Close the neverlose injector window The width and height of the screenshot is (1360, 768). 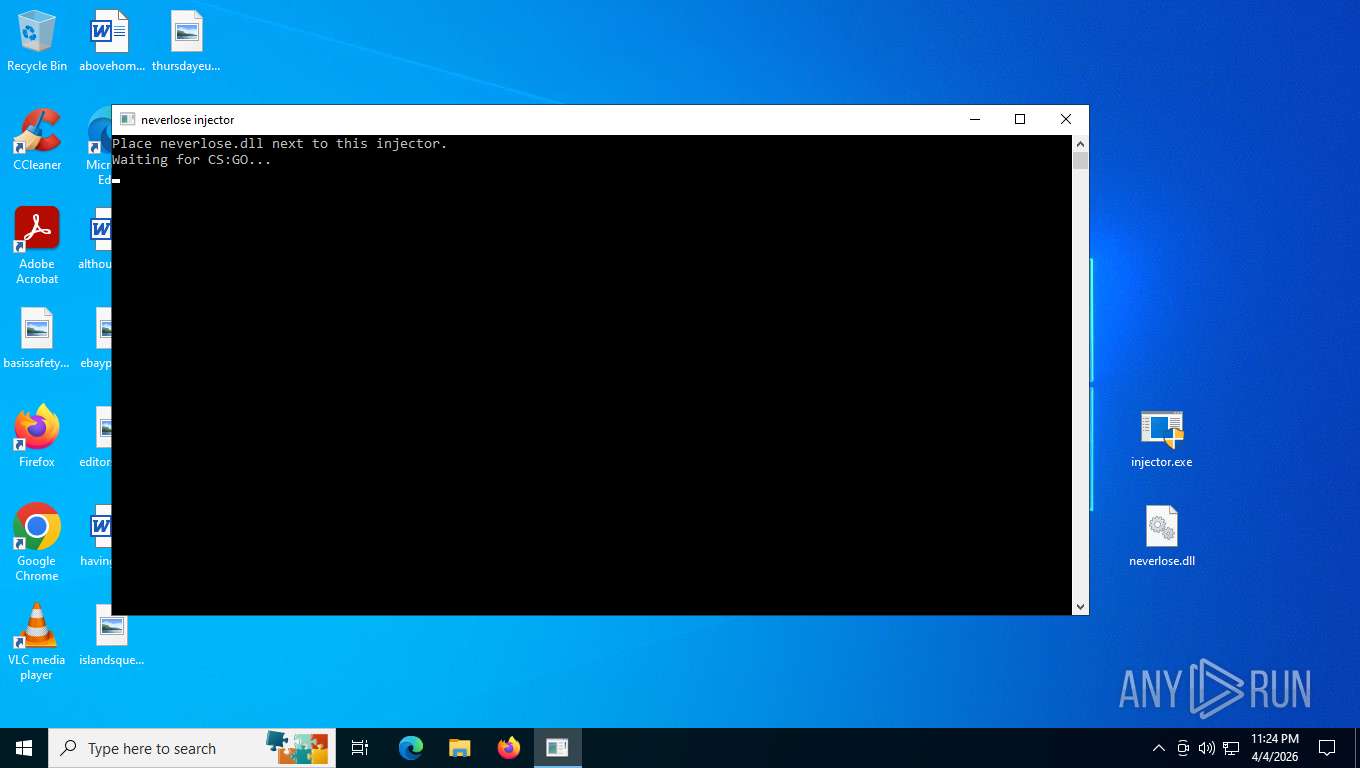[x=1066, y=119]
